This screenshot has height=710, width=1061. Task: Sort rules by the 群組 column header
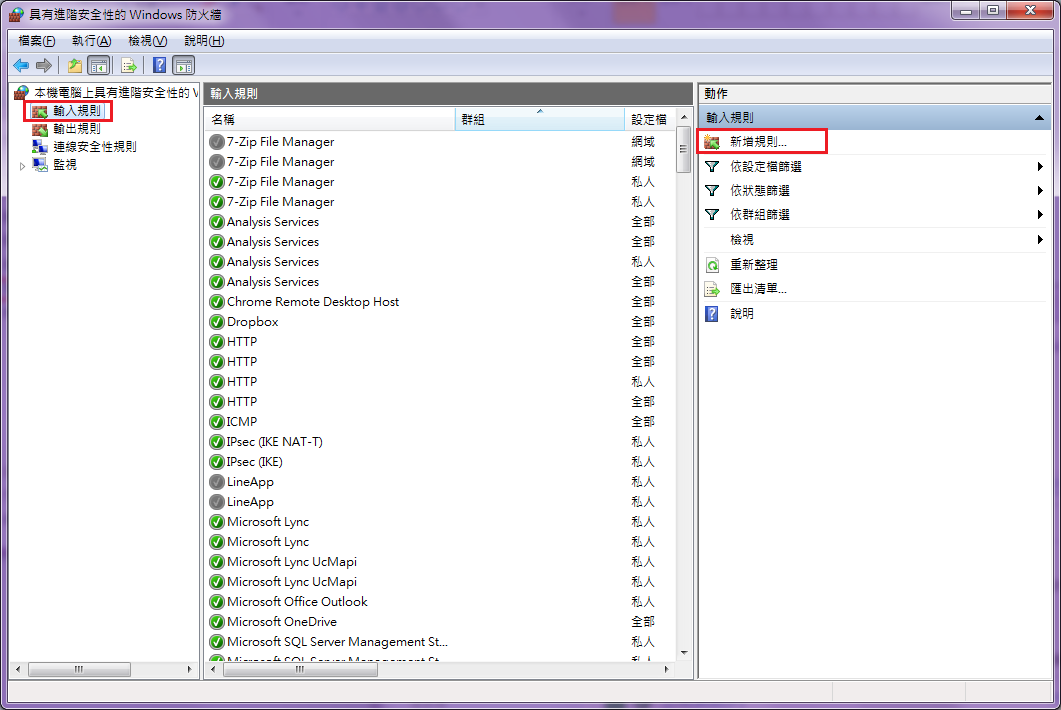(x=539, y=118)
